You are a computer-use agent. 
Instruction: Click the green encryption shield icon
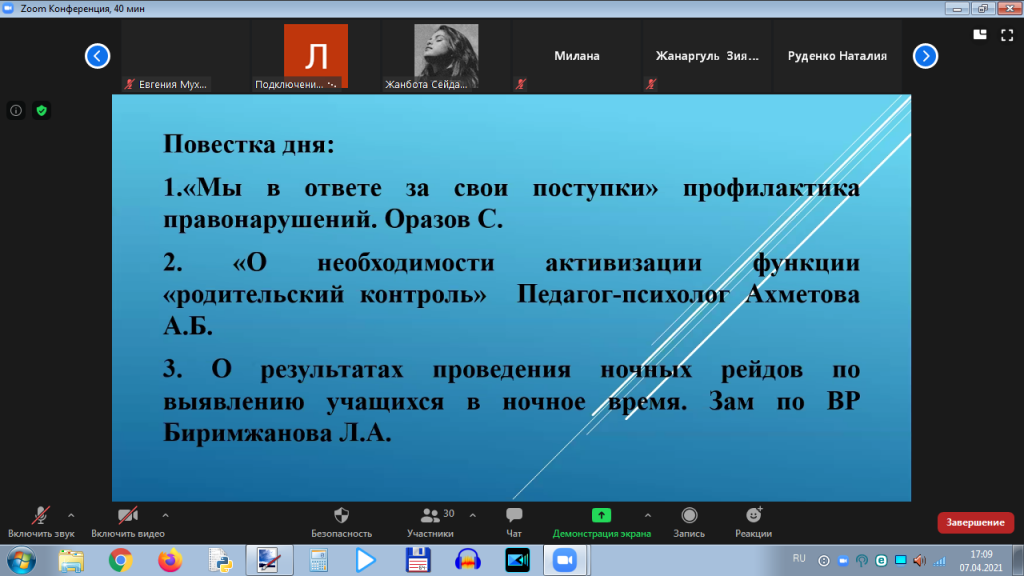pos(42,110)
